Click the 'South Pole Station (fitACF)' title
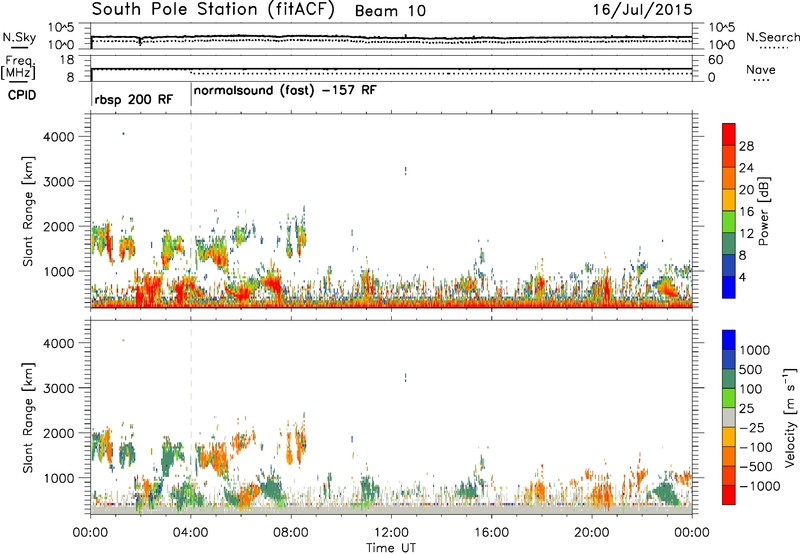This screenshot has width=800, height=554. click(x=213, y=10)
